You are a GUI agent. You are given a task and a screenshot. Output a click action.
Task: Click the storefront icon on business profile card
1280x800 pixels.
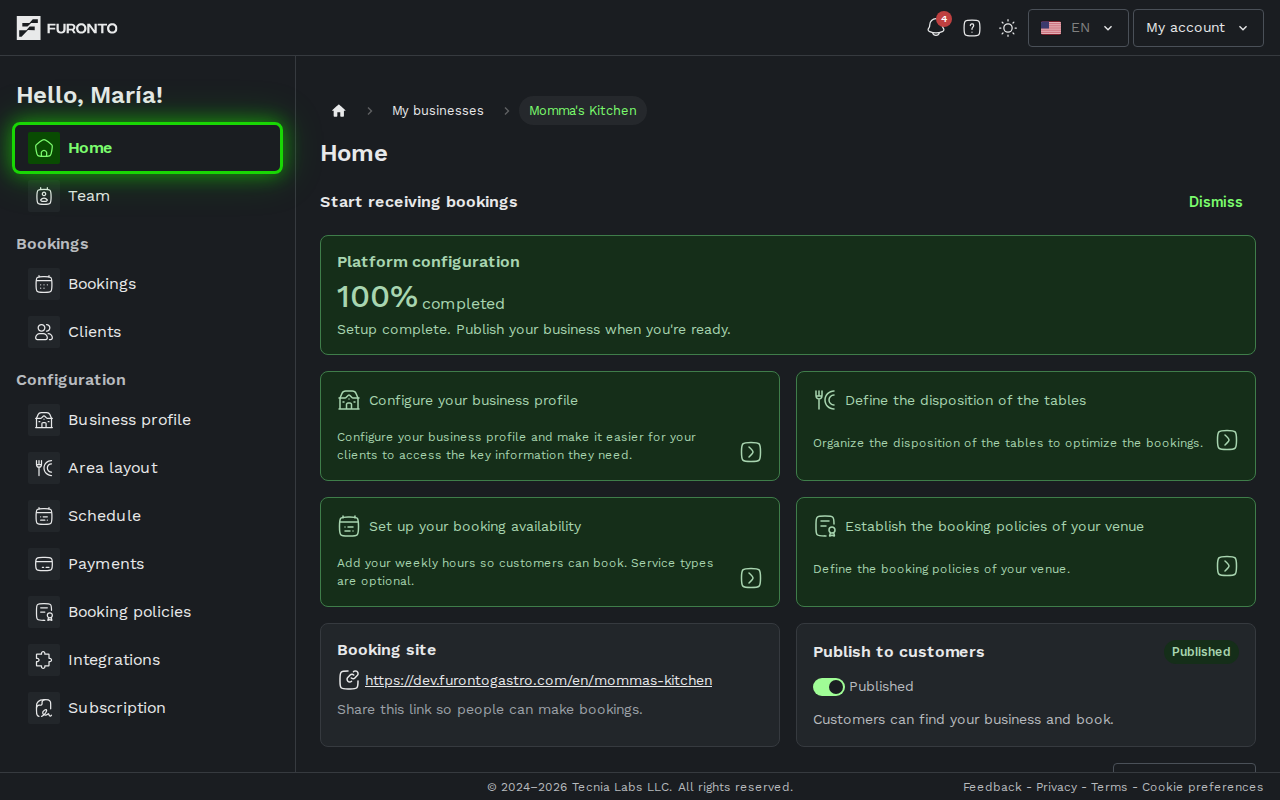tap(349, 400)
